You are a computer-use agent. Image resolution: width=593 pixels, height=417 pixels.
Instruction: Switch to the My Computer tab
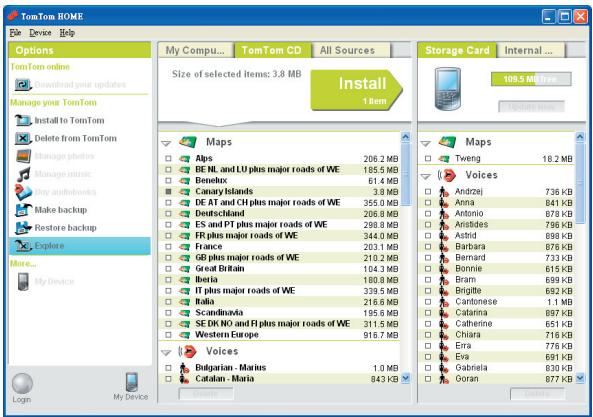pos(196,50)
